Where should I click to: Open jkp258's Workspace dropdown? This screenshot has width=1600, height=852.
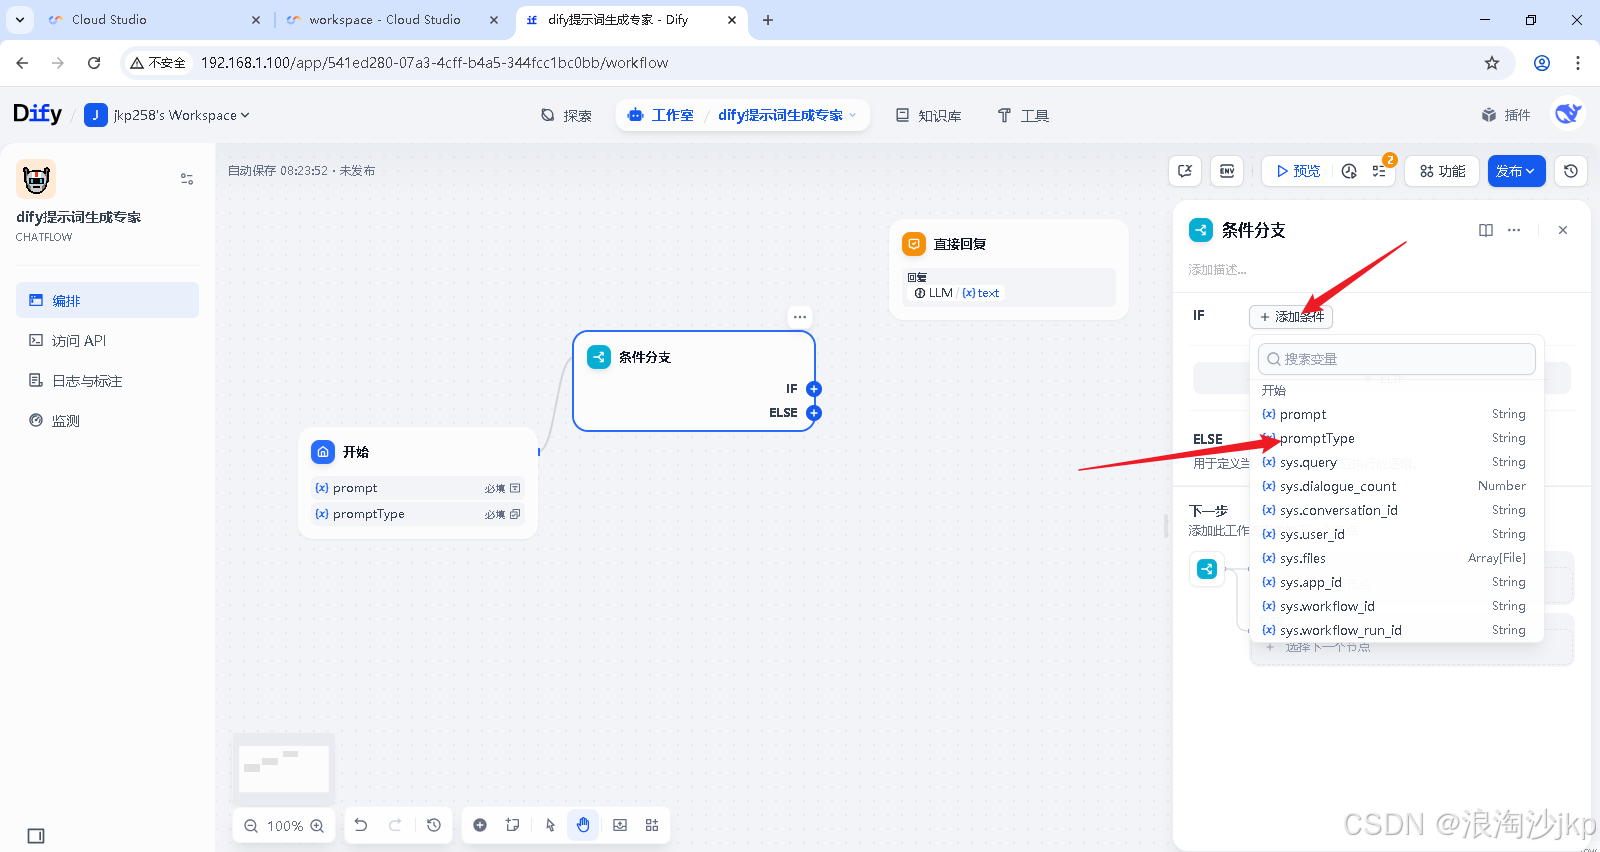(x=167, y=115)
